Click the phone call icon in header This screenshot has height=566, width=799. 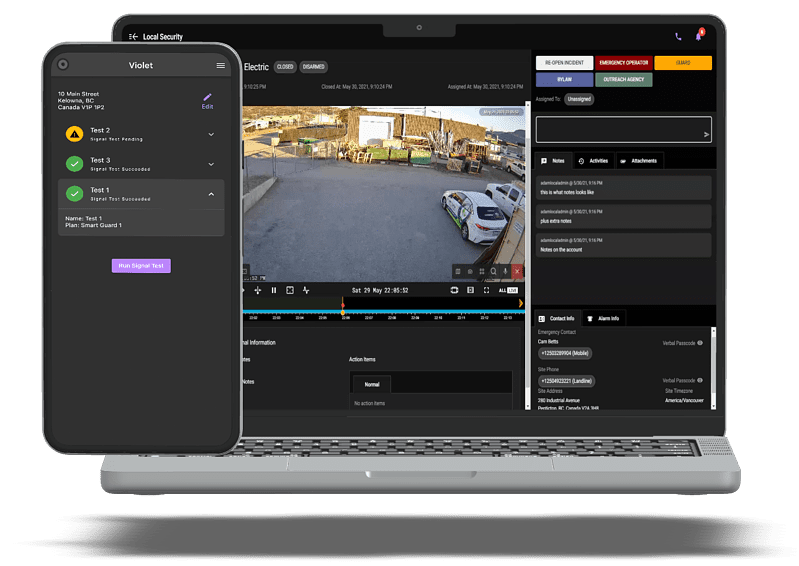[x=678, y=37]
